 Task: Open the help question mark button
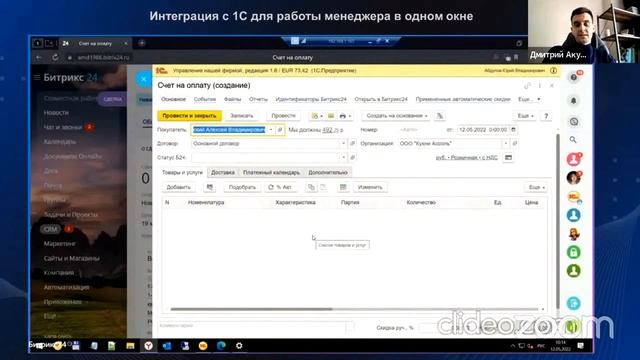coord(546,116)
